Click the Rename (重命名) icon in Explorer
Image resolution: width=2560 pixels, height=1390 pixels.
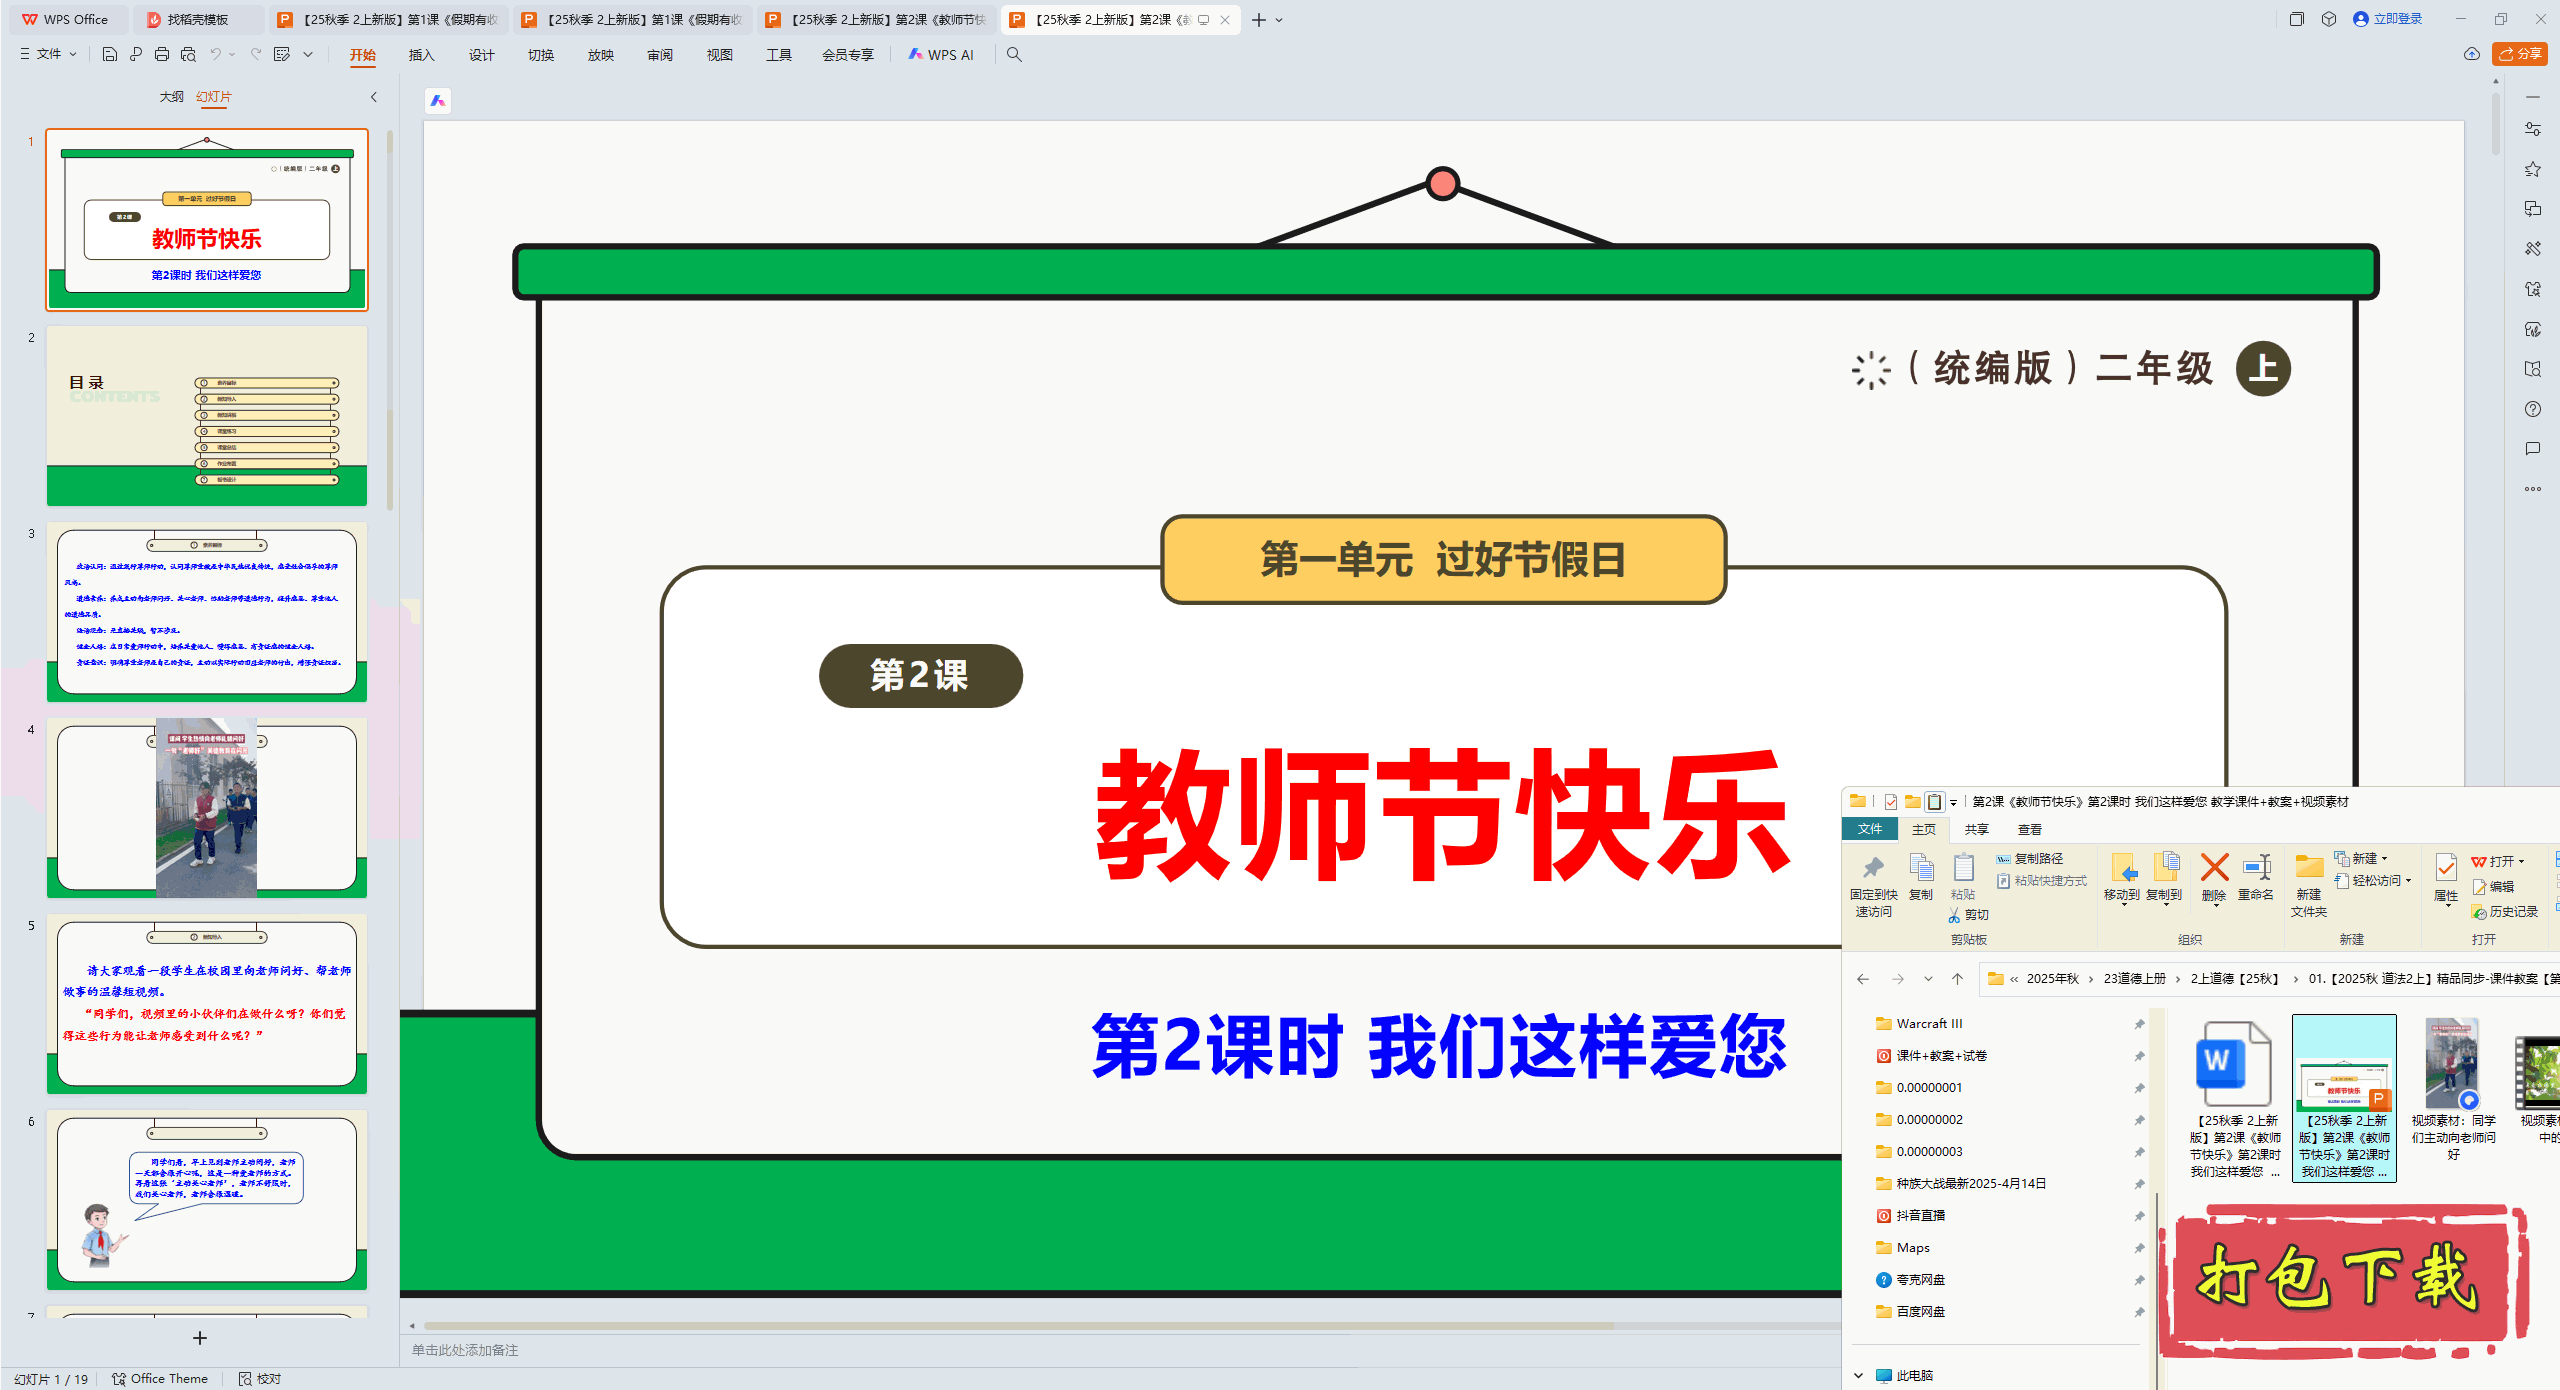coord(2256,869)
